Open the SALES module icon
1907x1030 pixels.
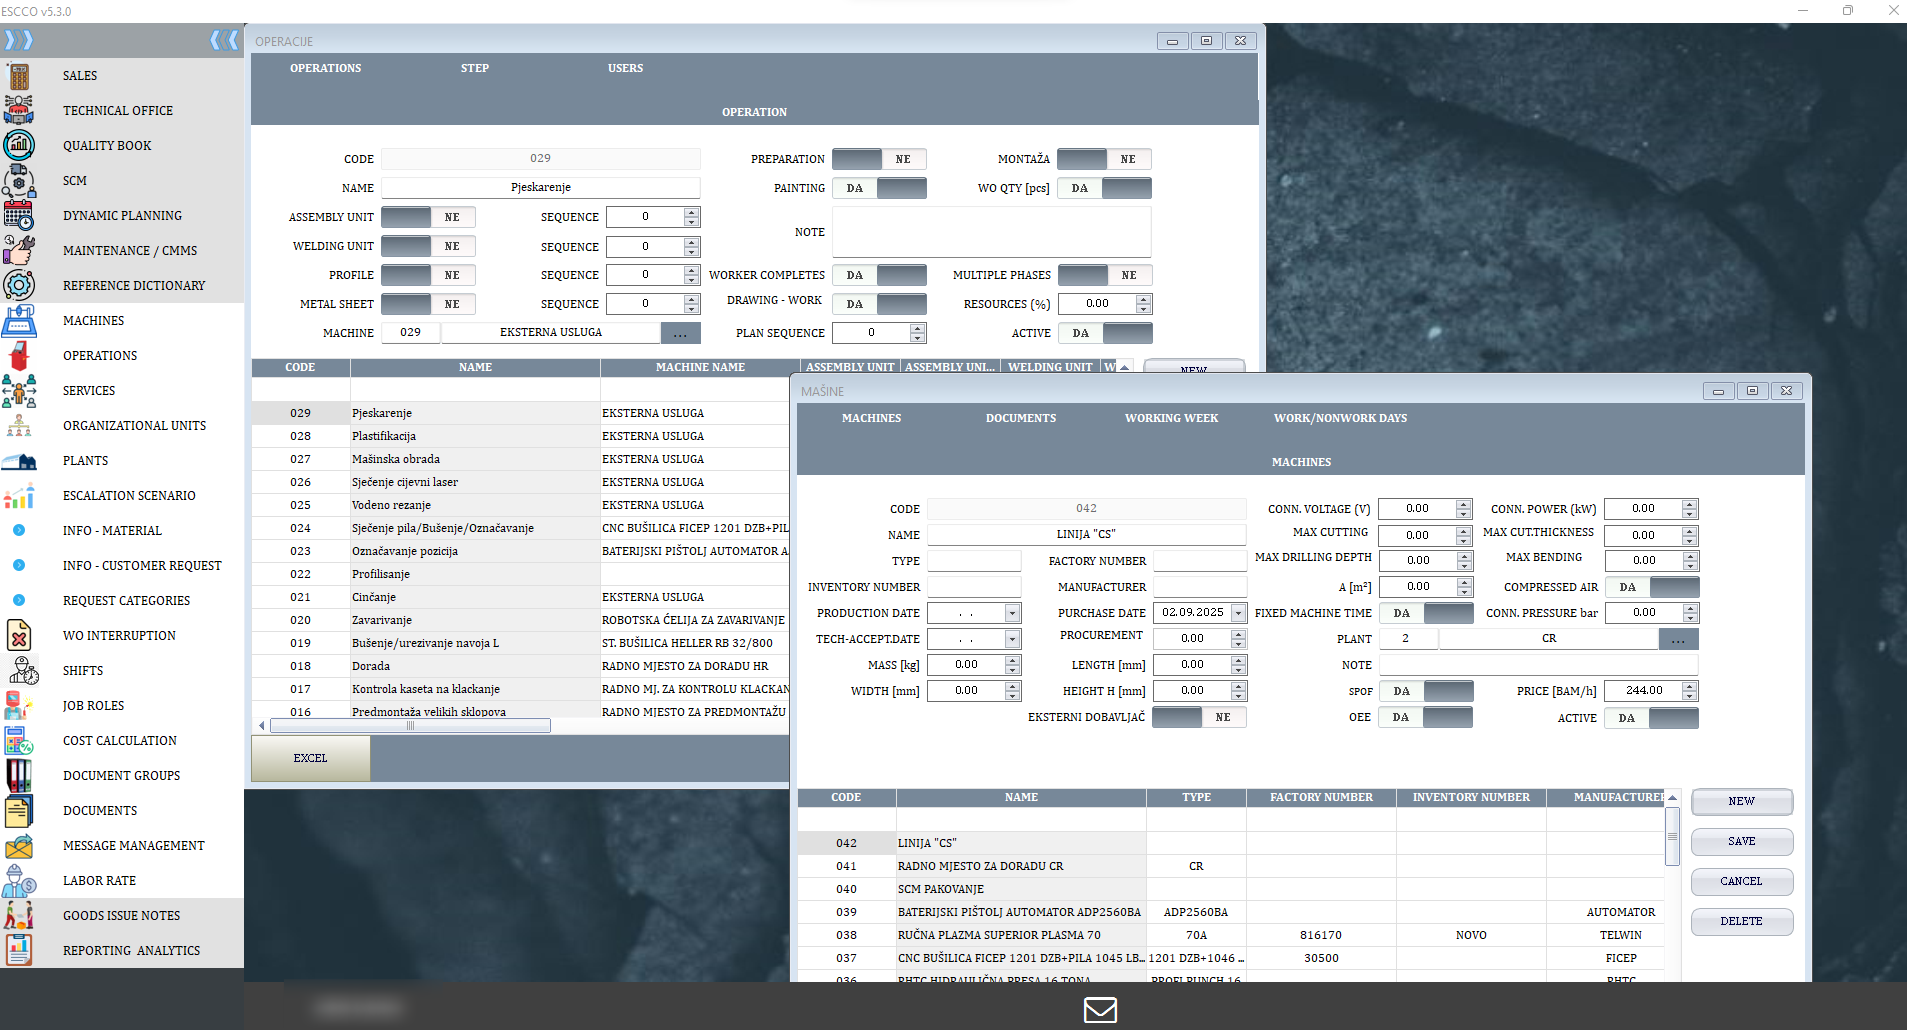pyautogui.click(x=20, y=75)
